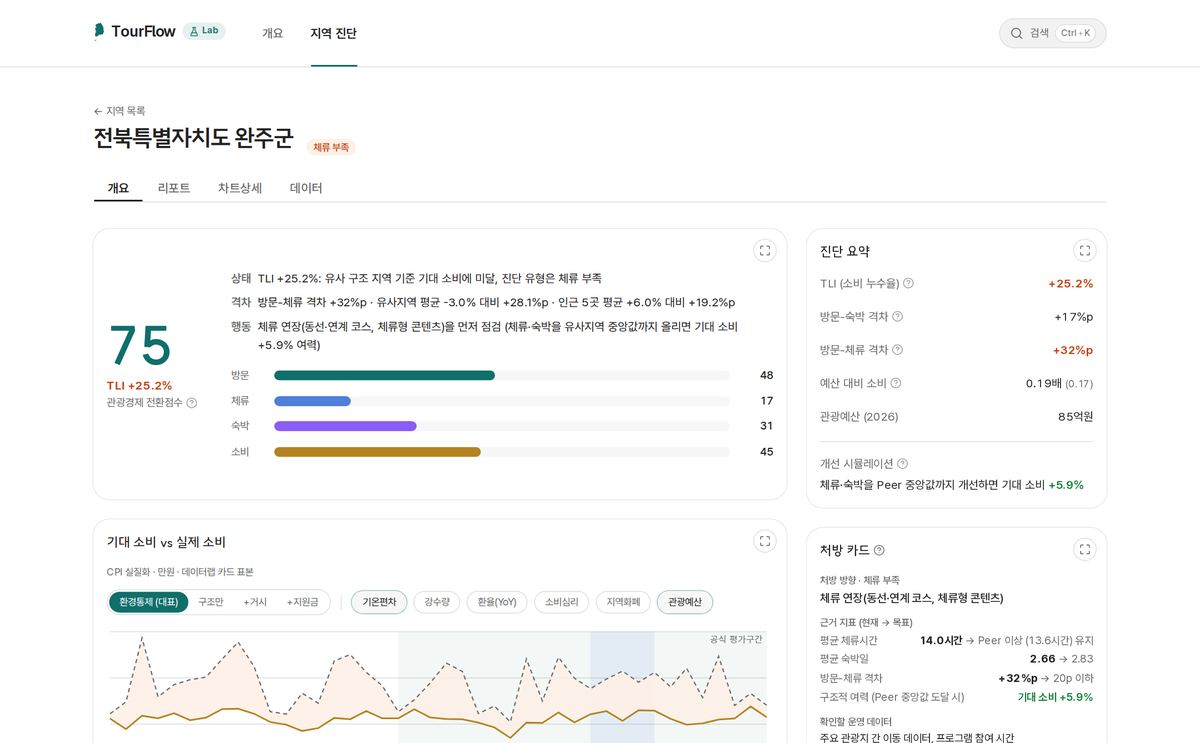Click the TourFlow logo icon
Image resolution: width=1200 pixels, height=743 pixels.
pos(99,32)
